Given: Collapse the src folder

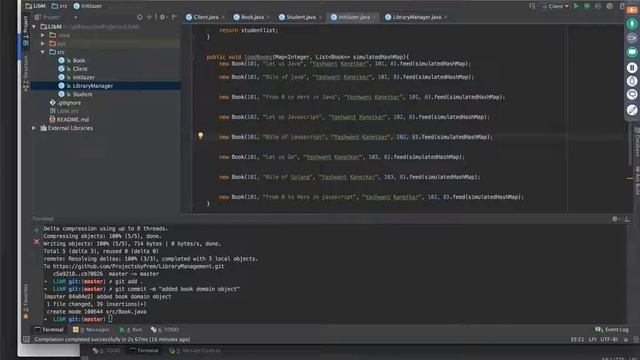Looking at the screenshot, I should point(42,52).
